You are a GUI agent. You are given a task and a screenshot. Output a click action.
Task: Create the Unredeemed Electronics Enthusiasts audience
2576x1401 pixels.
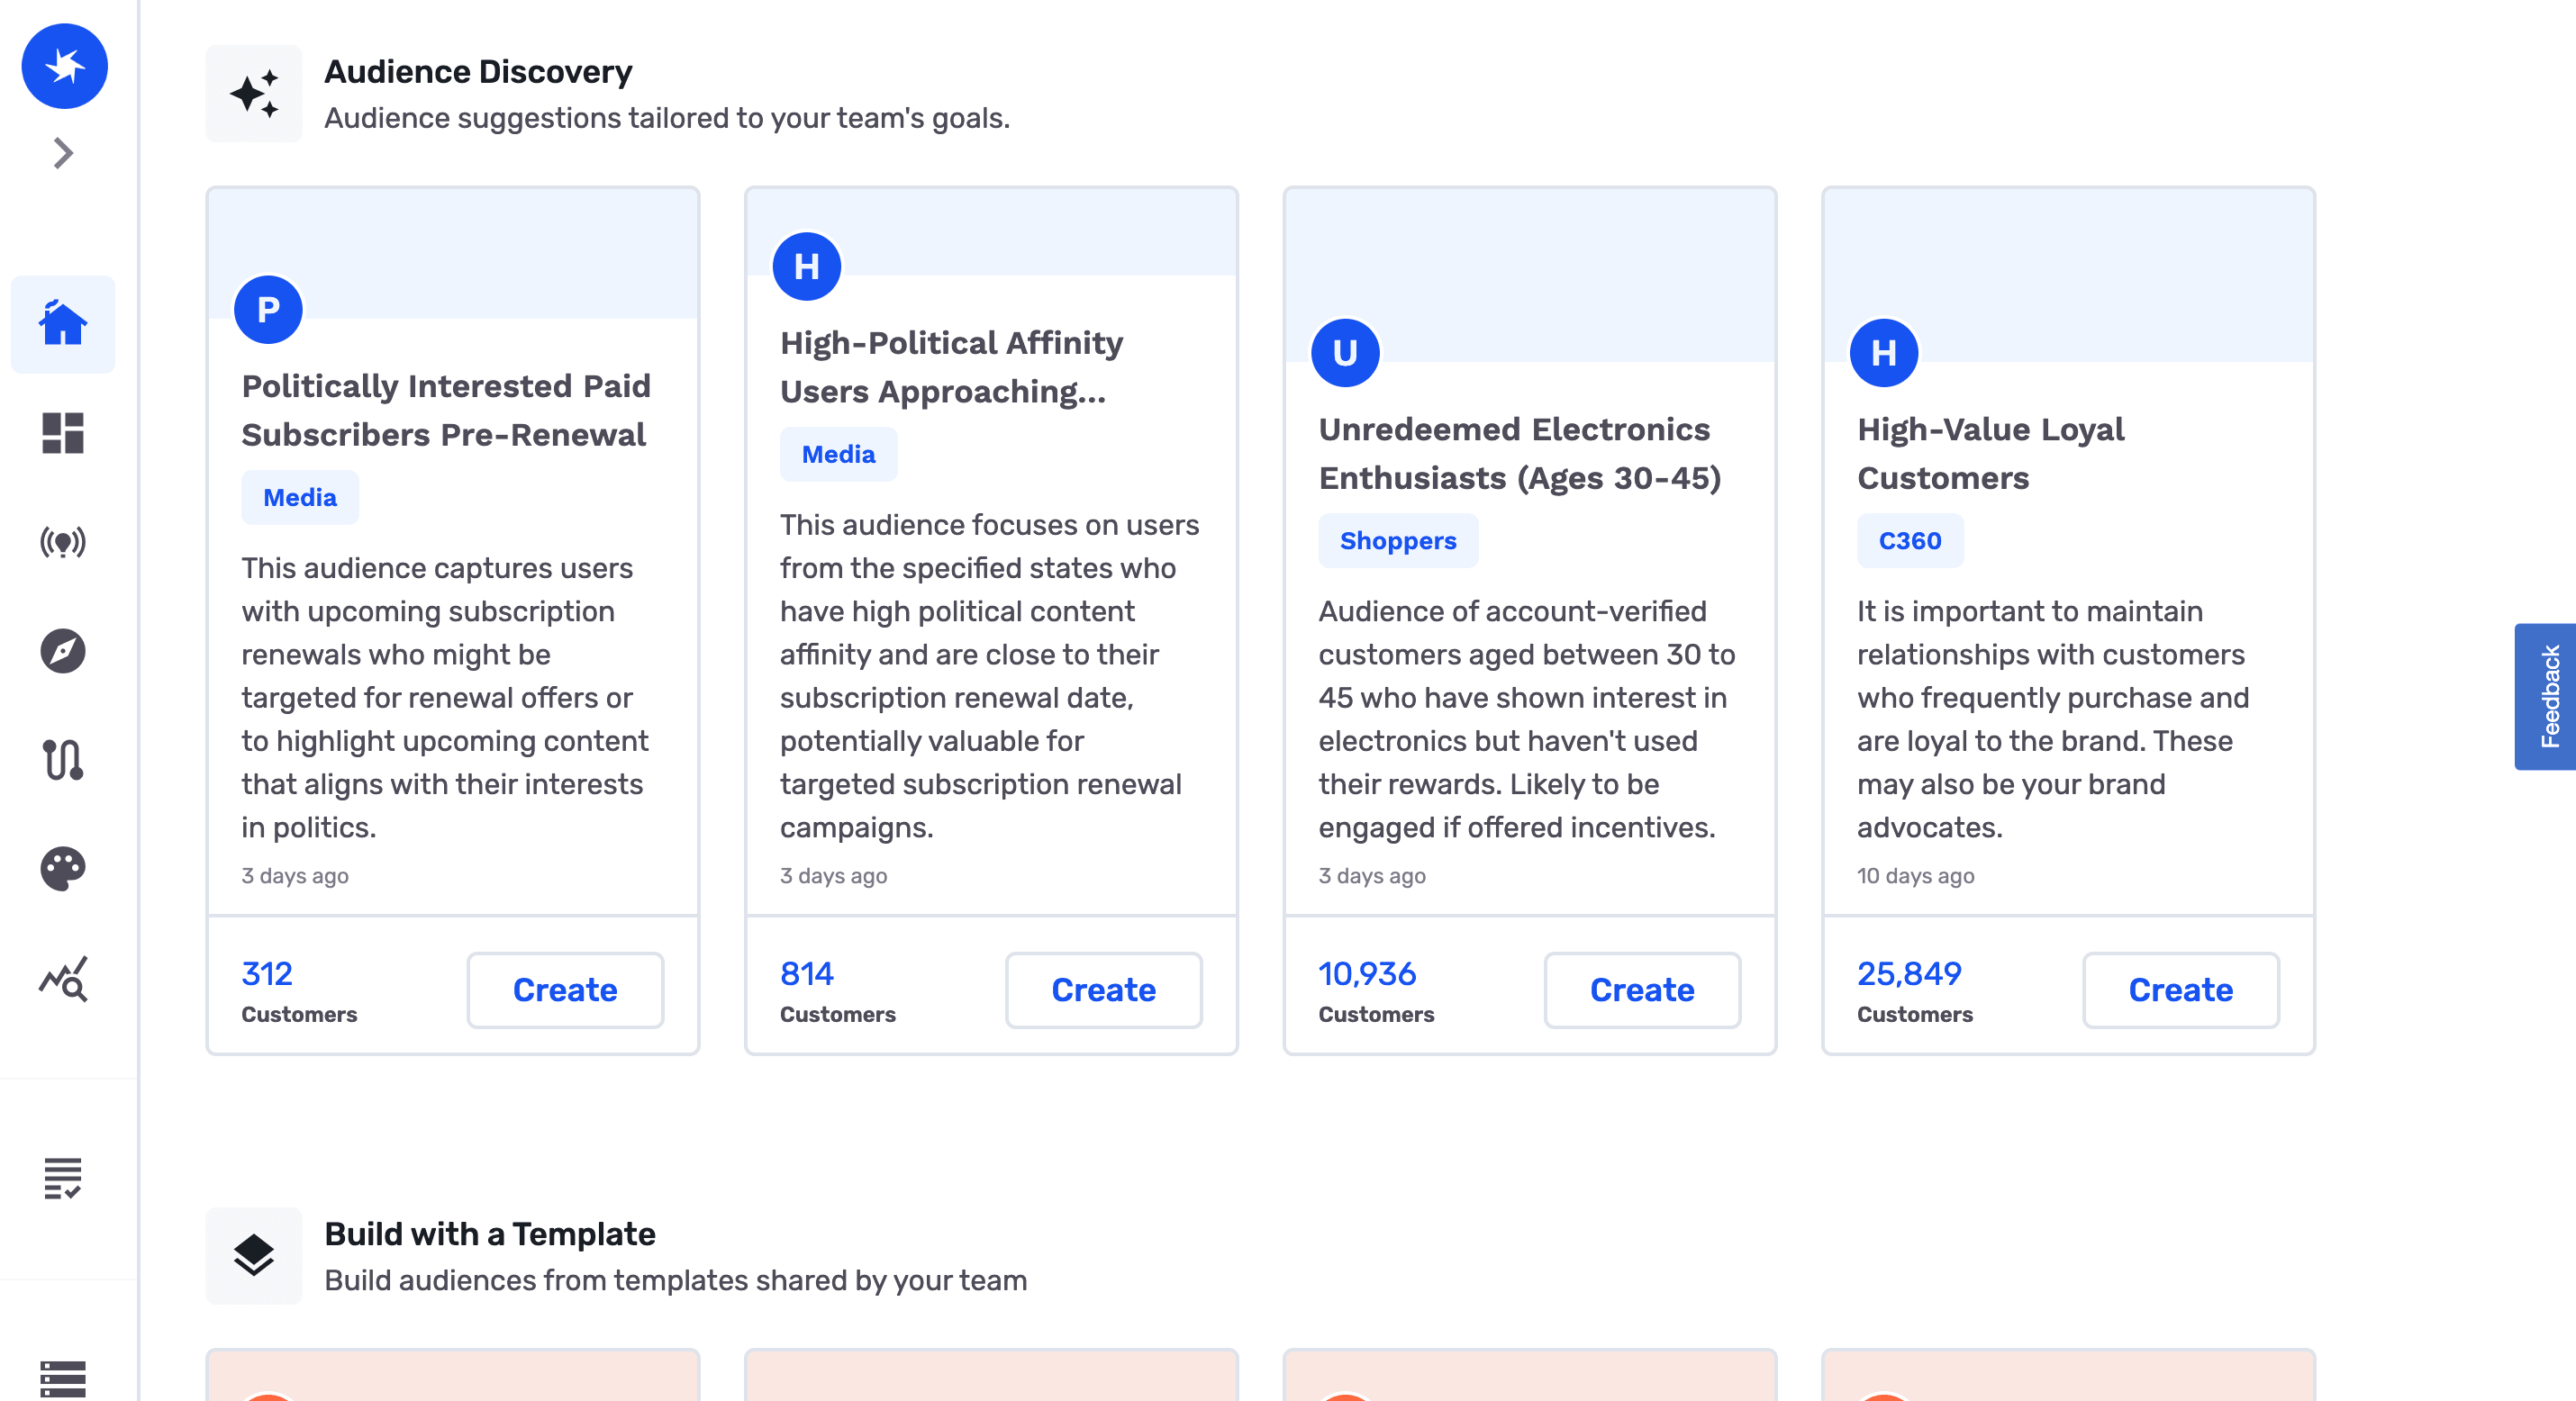[1642, 990]
